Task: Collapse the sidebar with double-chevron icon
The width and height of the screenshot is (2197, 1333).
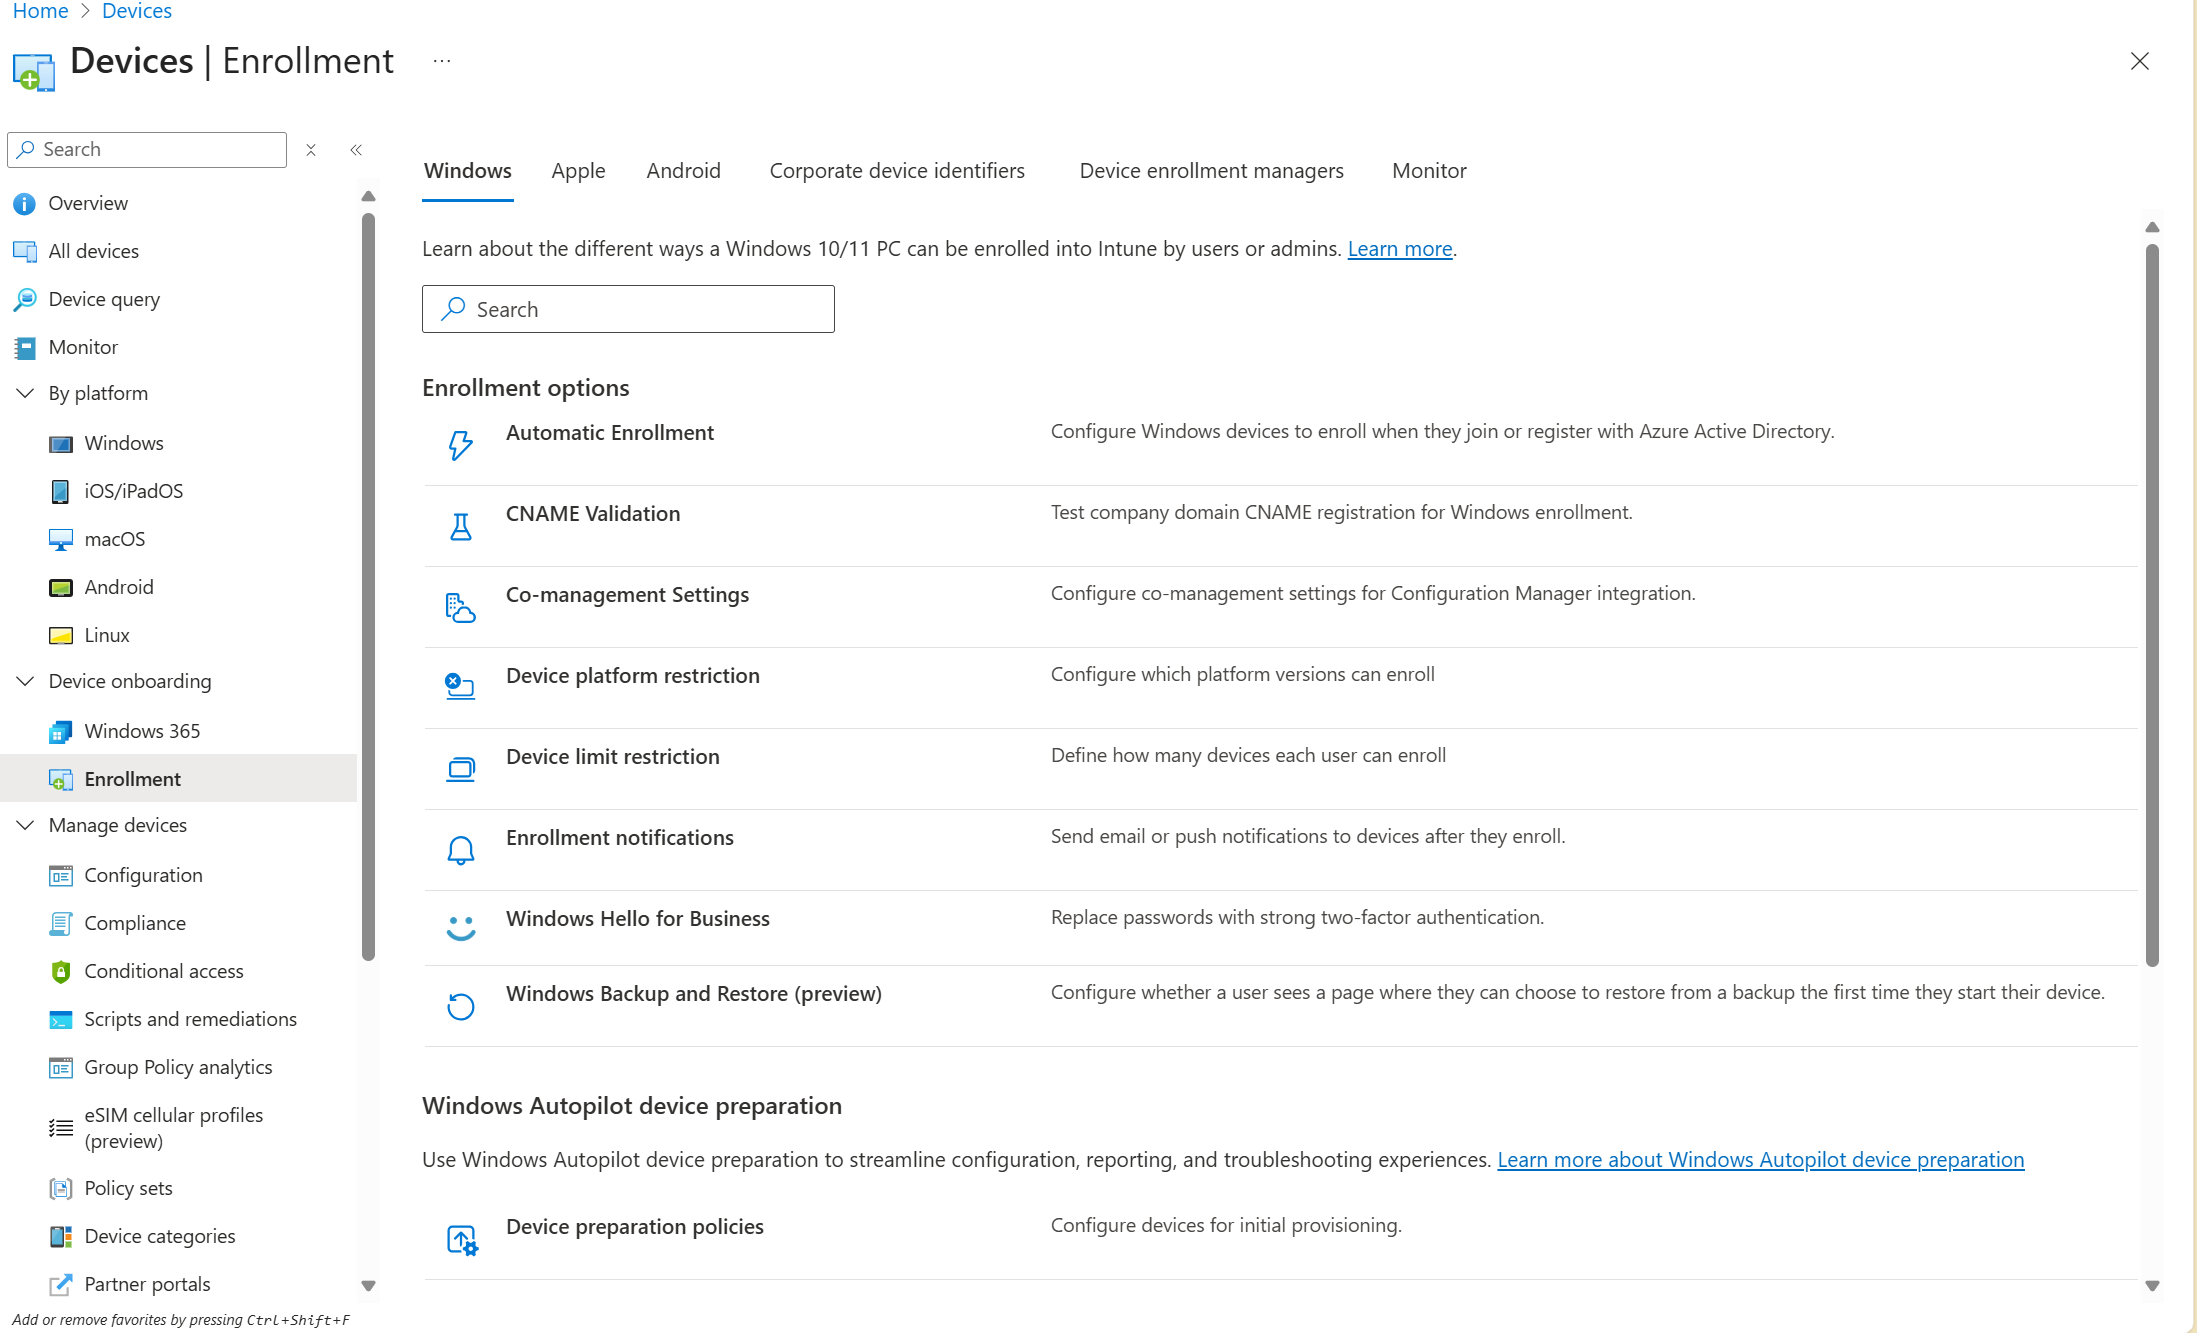Action: point(356,150)
